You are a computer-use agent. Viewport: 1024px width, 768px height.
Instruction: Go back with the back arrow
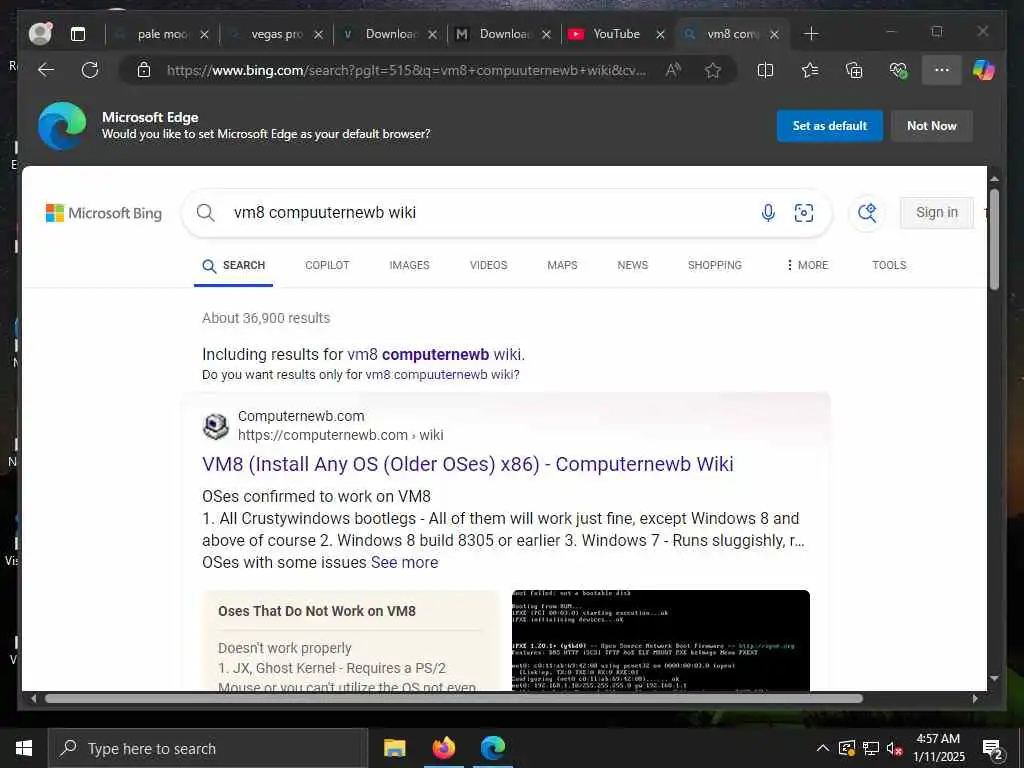click(46, 70)
